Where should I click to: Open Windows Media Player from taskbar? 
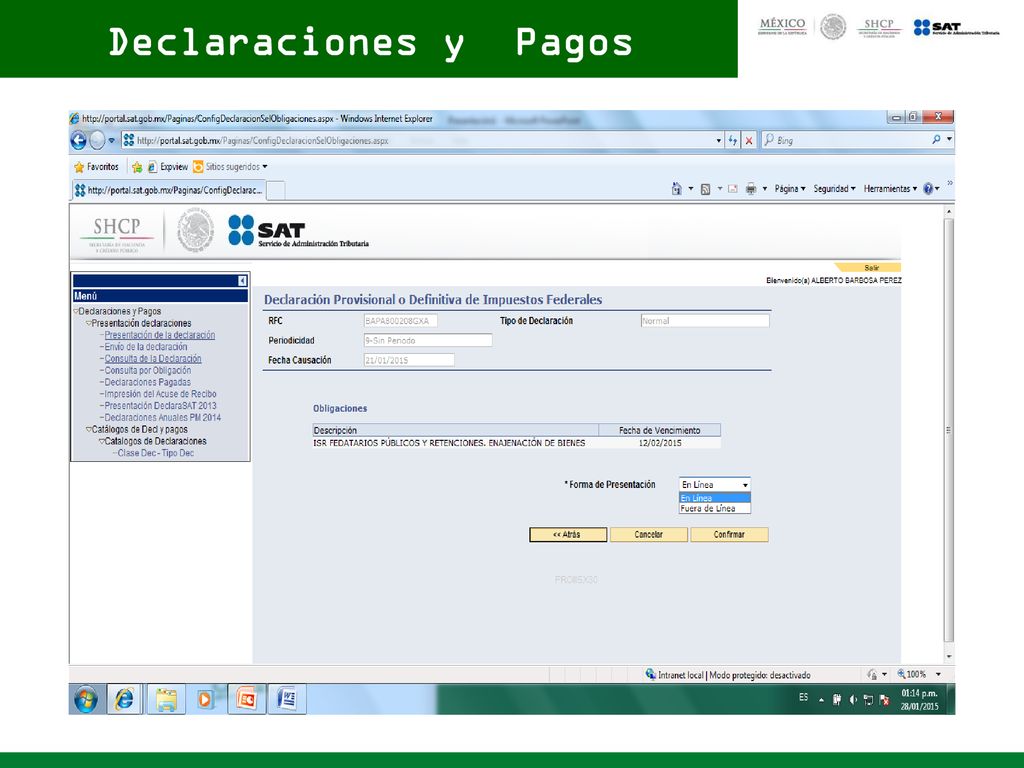[x=205, y=699]
